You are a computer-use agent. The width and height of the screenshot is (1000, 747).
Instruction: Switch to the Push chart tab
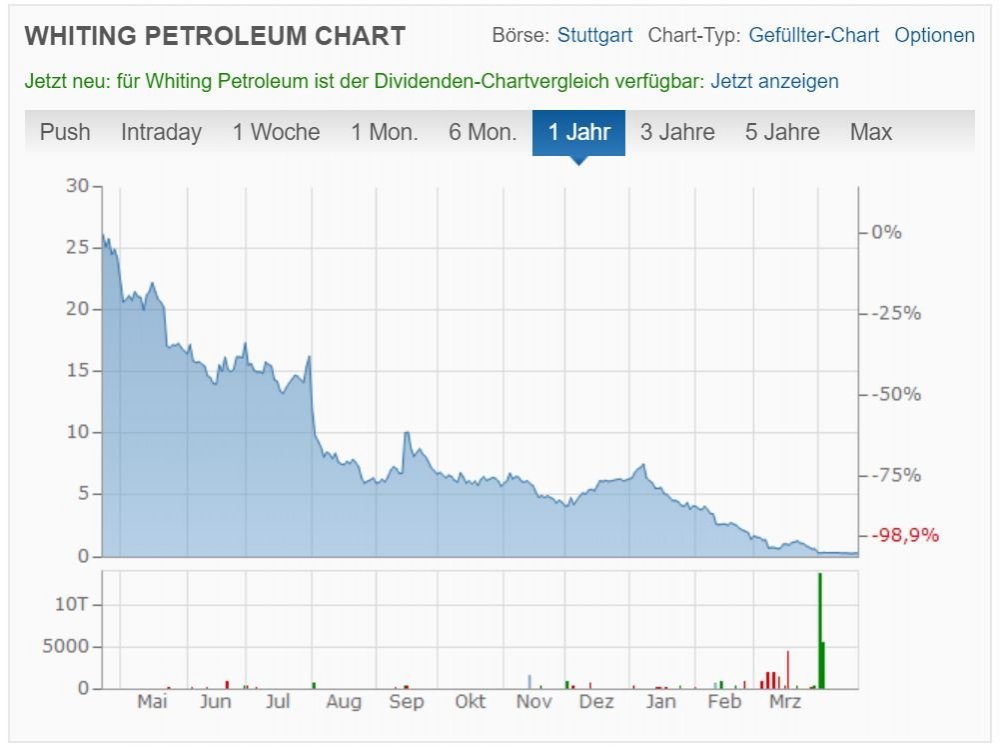point(64,132)
